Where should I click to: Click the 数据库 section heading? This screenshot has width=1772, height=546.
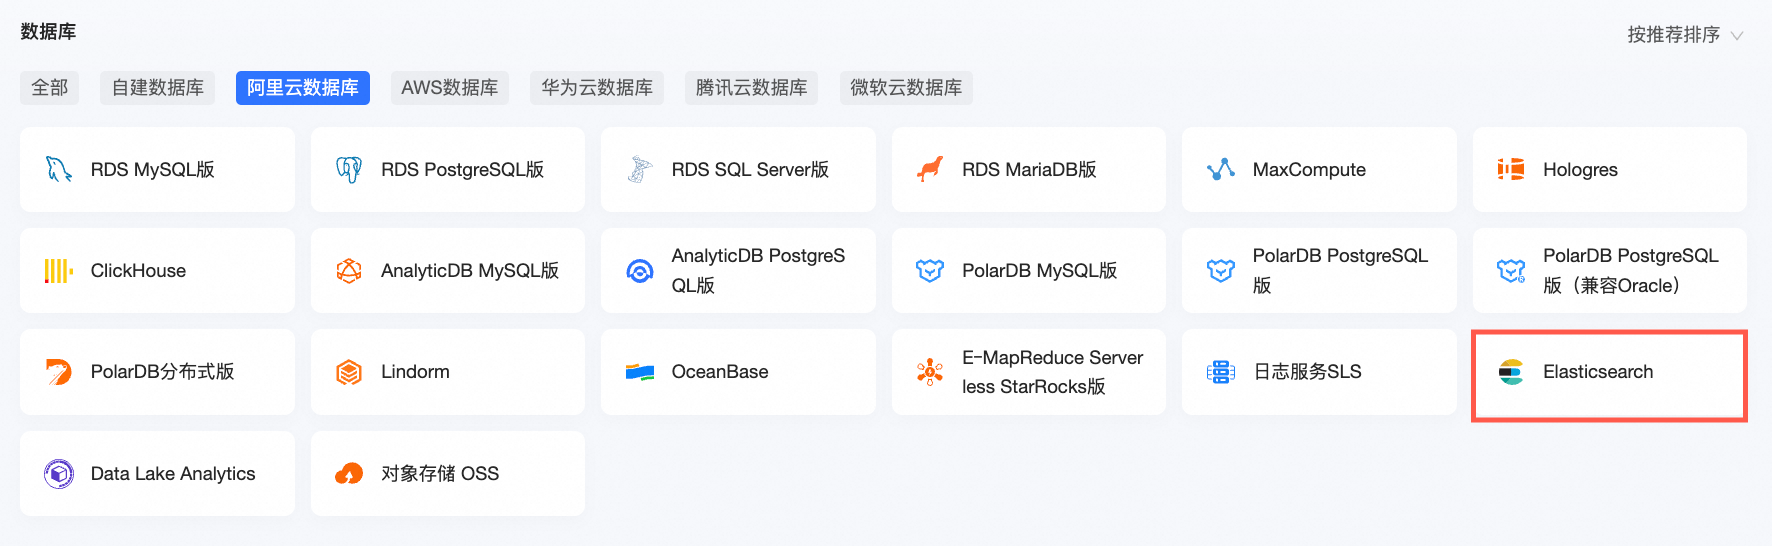[x=48, y=32]
